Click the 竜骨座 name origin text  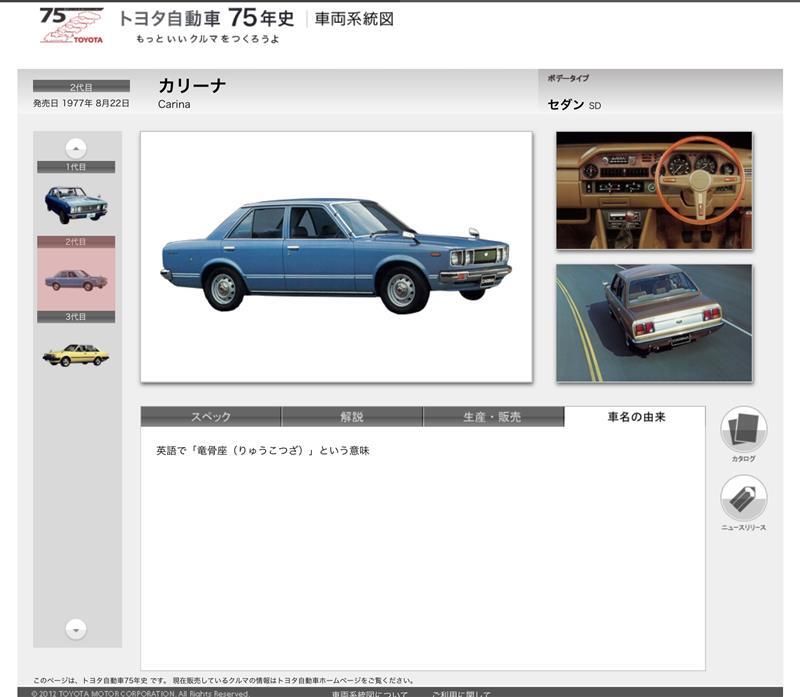[263, 451]
